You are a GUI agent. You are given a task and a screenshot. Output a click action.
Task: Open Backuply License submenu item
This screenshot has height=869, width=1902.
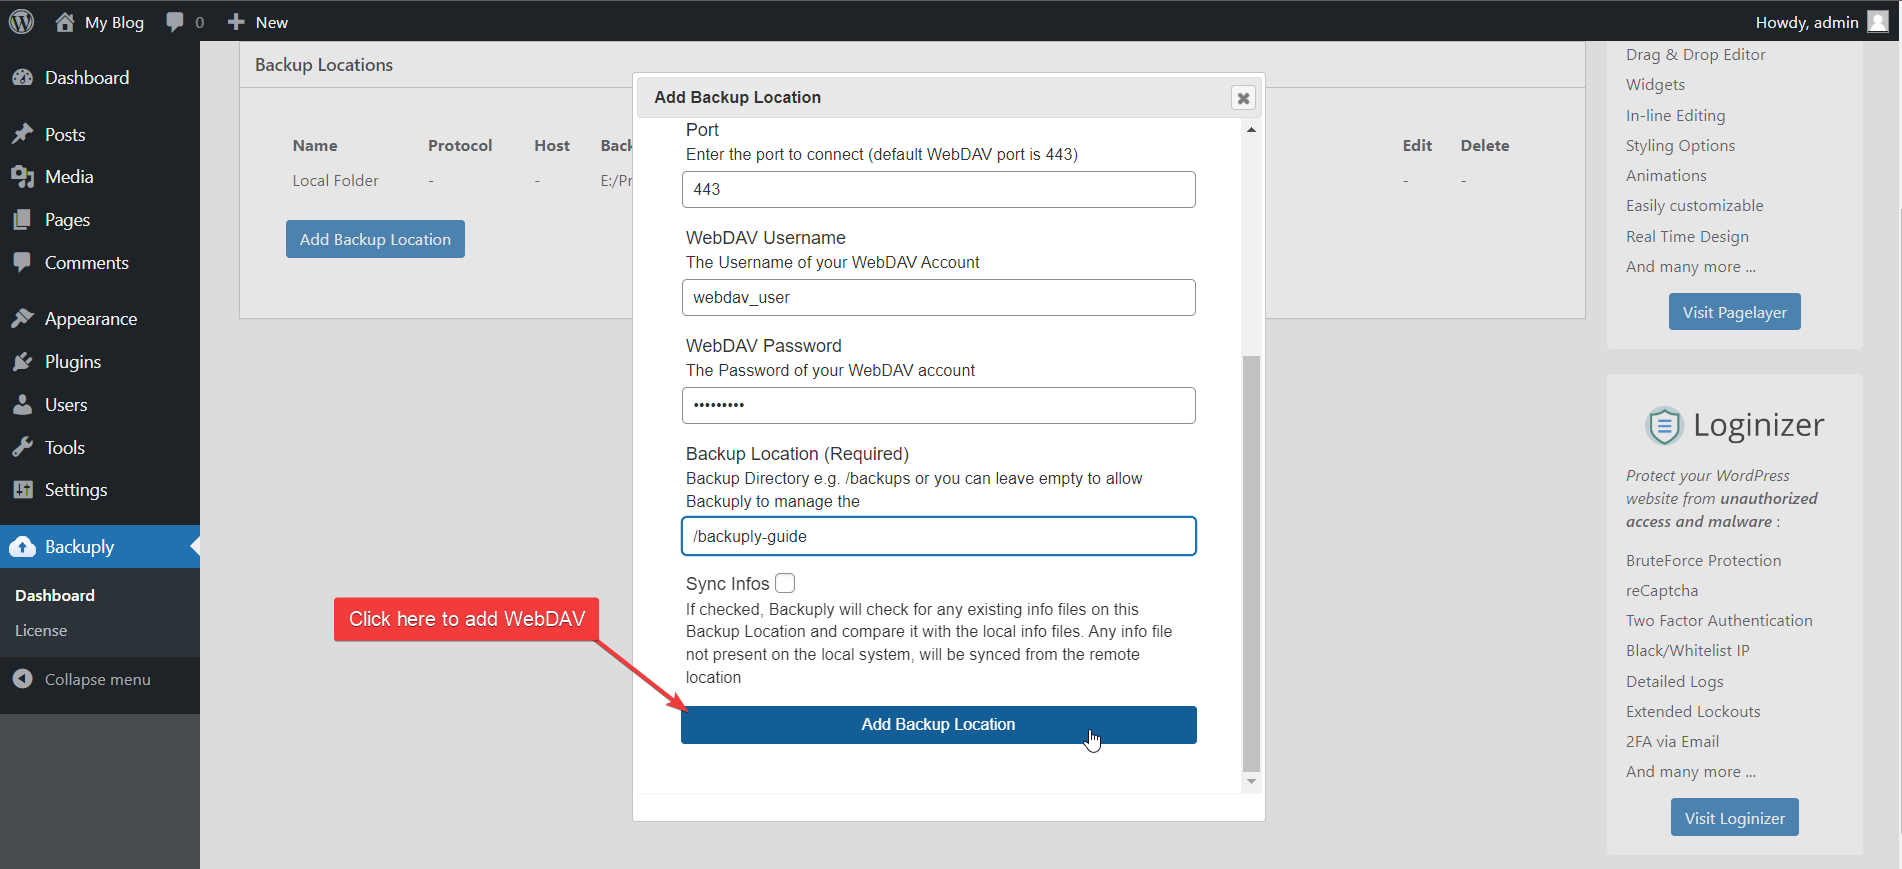[41, 631]
